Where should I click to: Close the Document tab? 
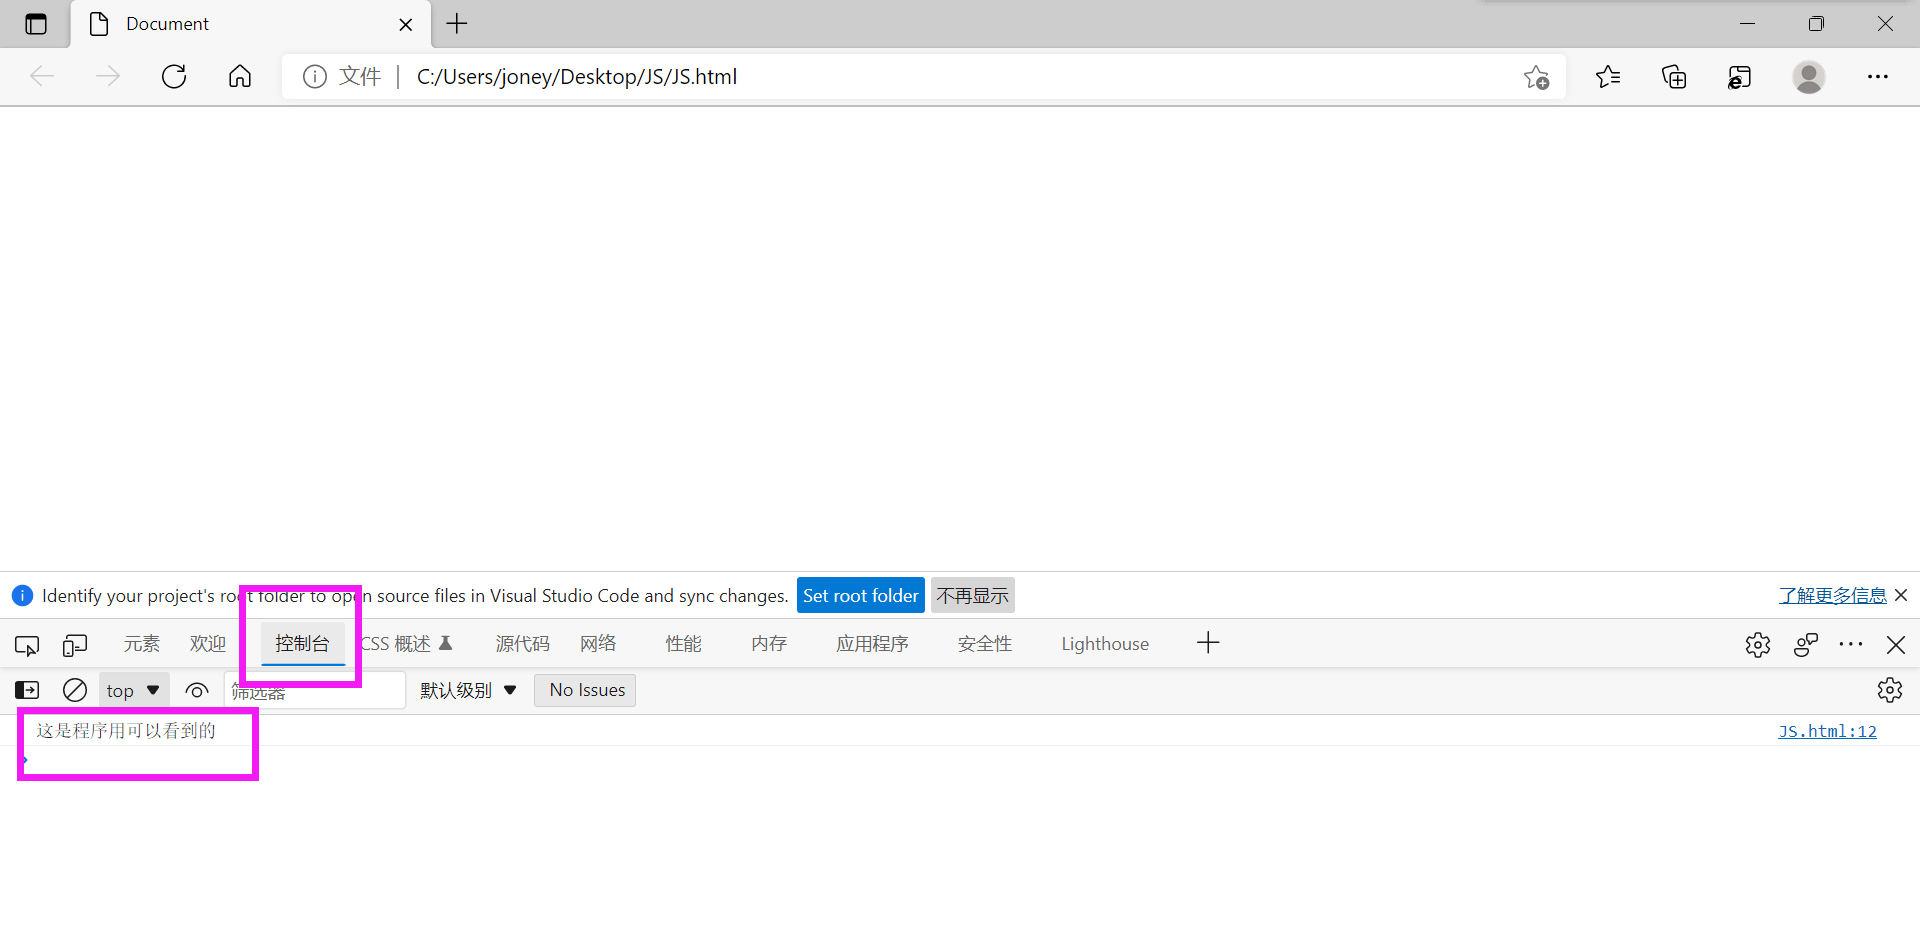(406, 25)
